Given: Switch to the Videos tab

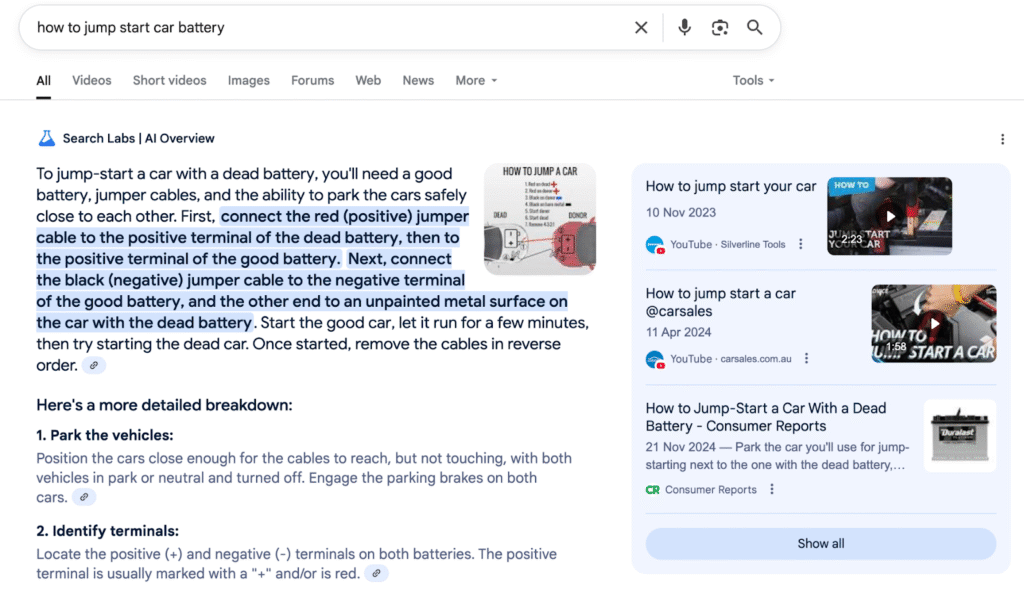Looking at the screenshot, I should [92, 80].
